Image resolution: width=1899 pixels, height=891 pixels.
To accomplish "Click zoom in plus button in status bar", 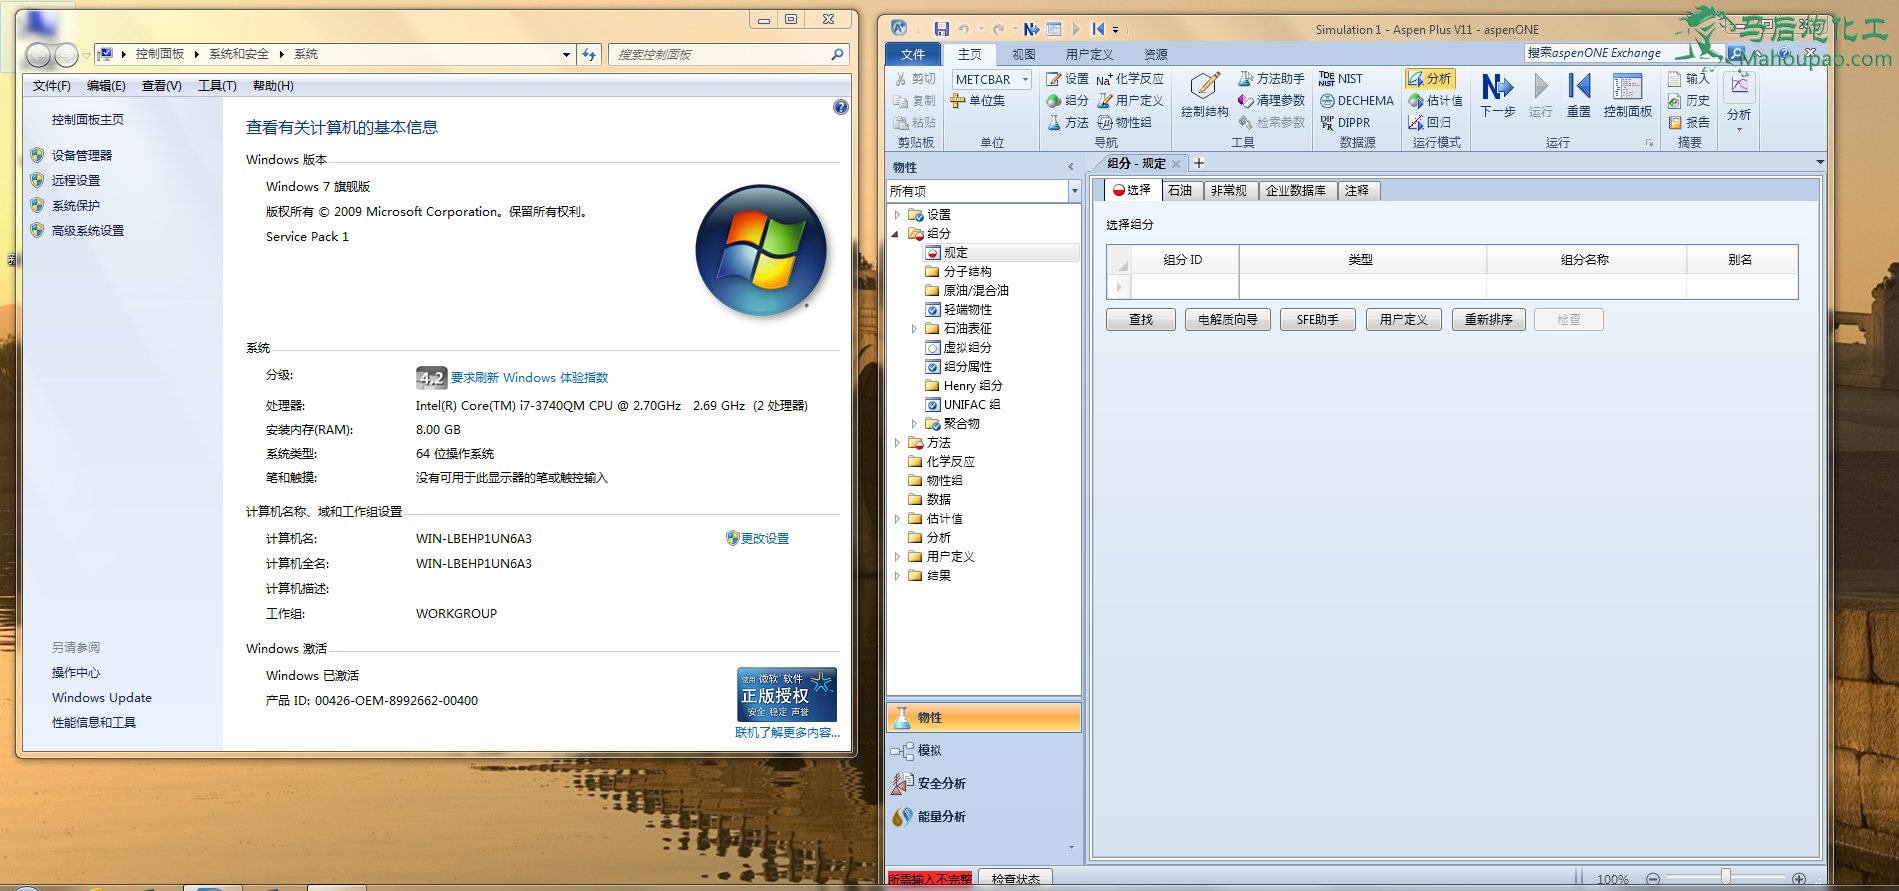I will pyautogui.click(x=1799, y=879).
